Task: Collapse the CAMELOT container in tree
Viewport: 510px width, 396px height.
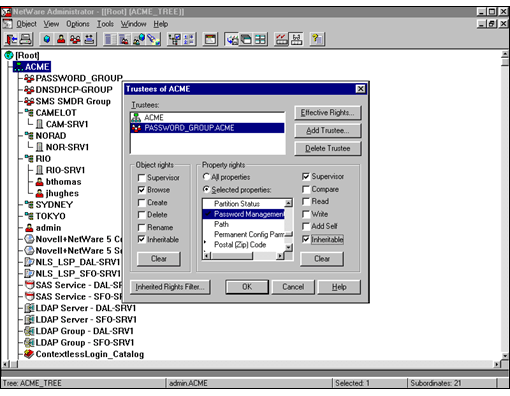Action: click(29, 113)
